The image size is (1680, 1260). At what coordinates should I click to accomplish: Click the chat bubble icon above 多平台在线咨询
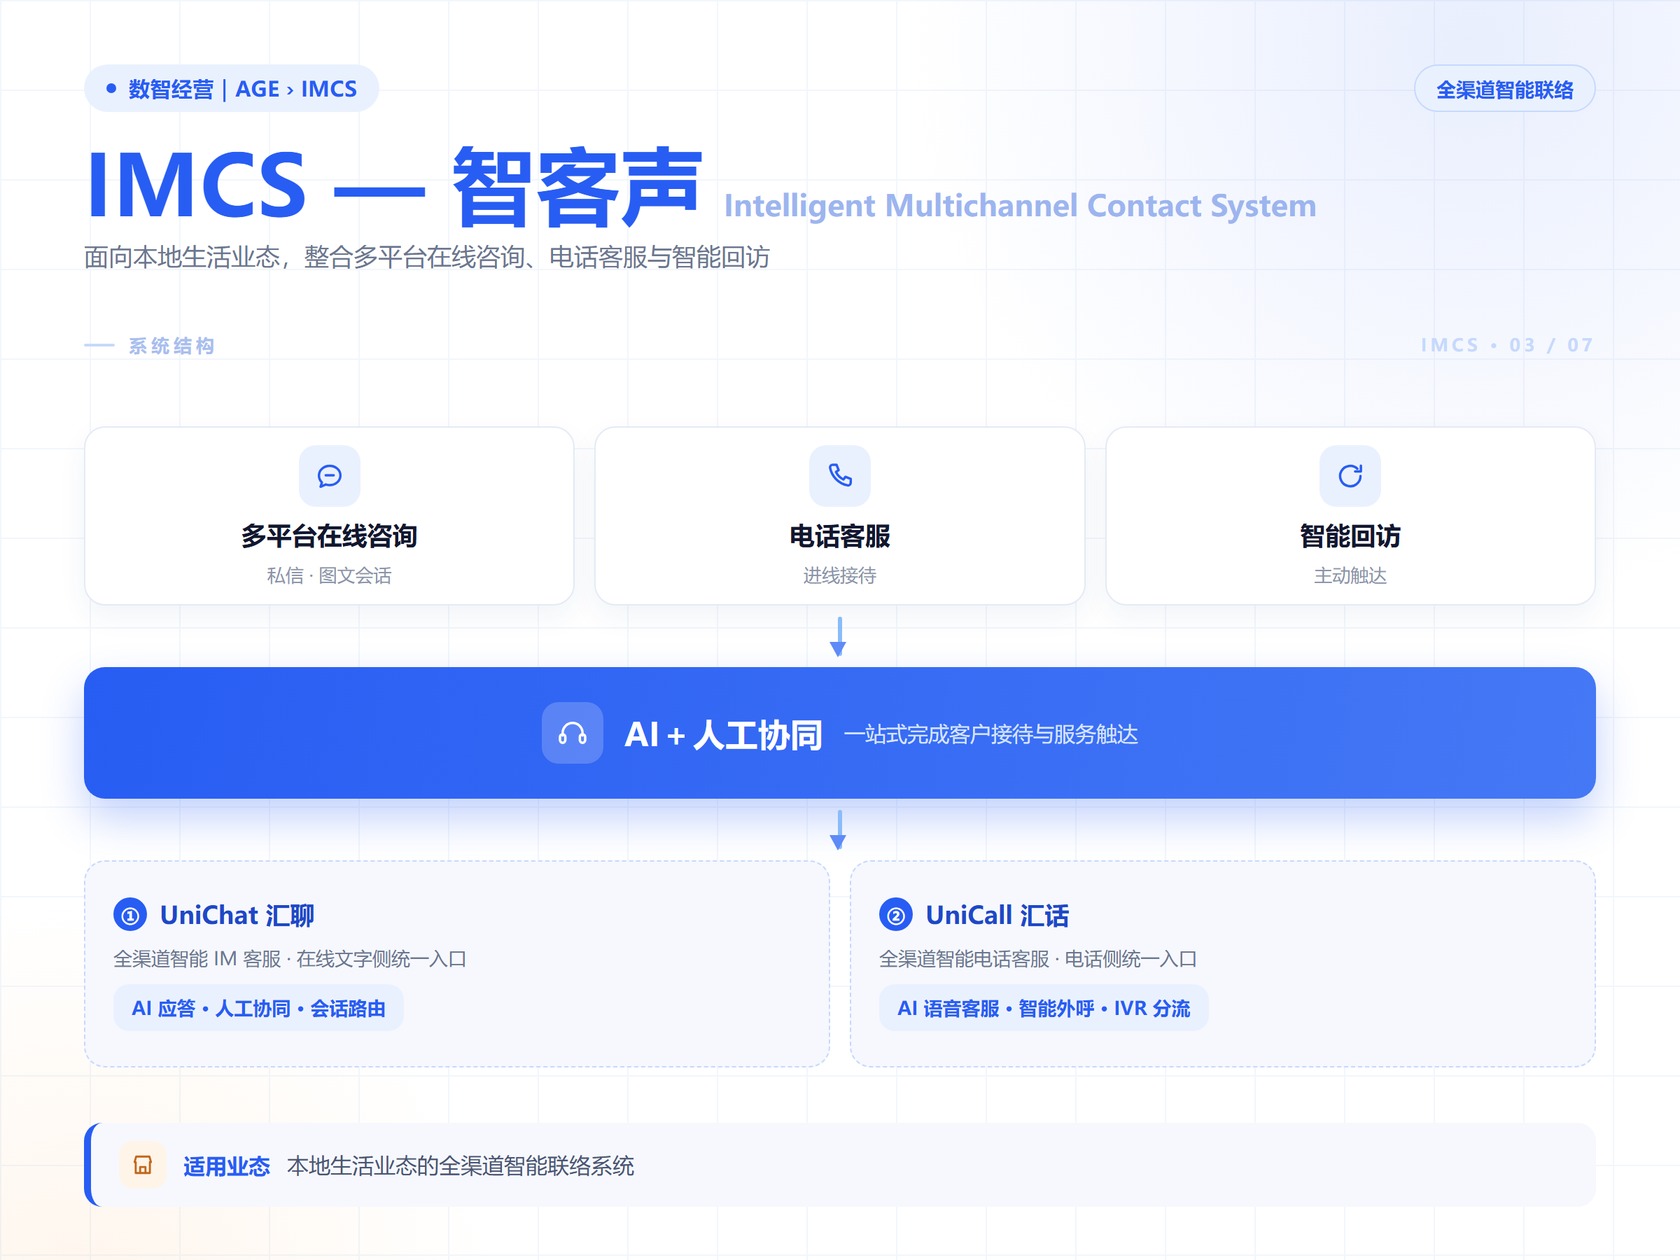pyautogui.click(x=329, y=476)
